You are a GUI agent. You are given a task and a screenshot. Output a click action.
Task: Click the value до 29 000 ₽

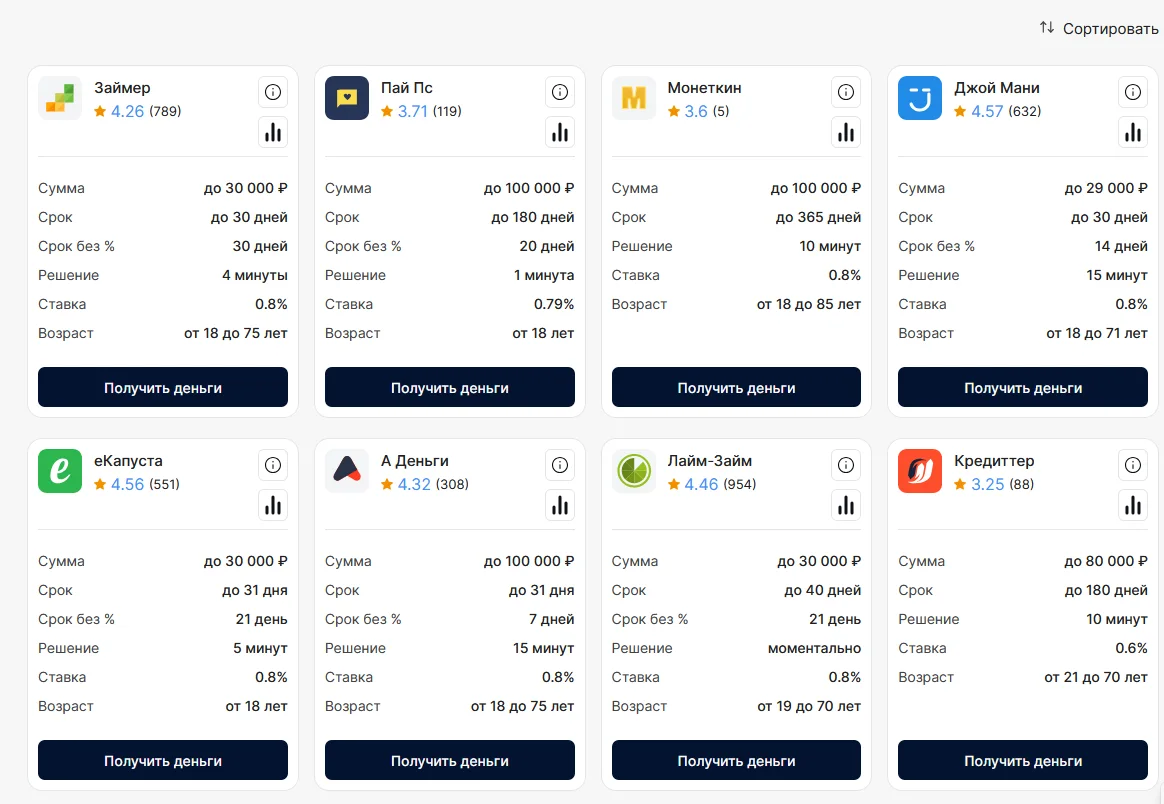[x=1106, y=188]
